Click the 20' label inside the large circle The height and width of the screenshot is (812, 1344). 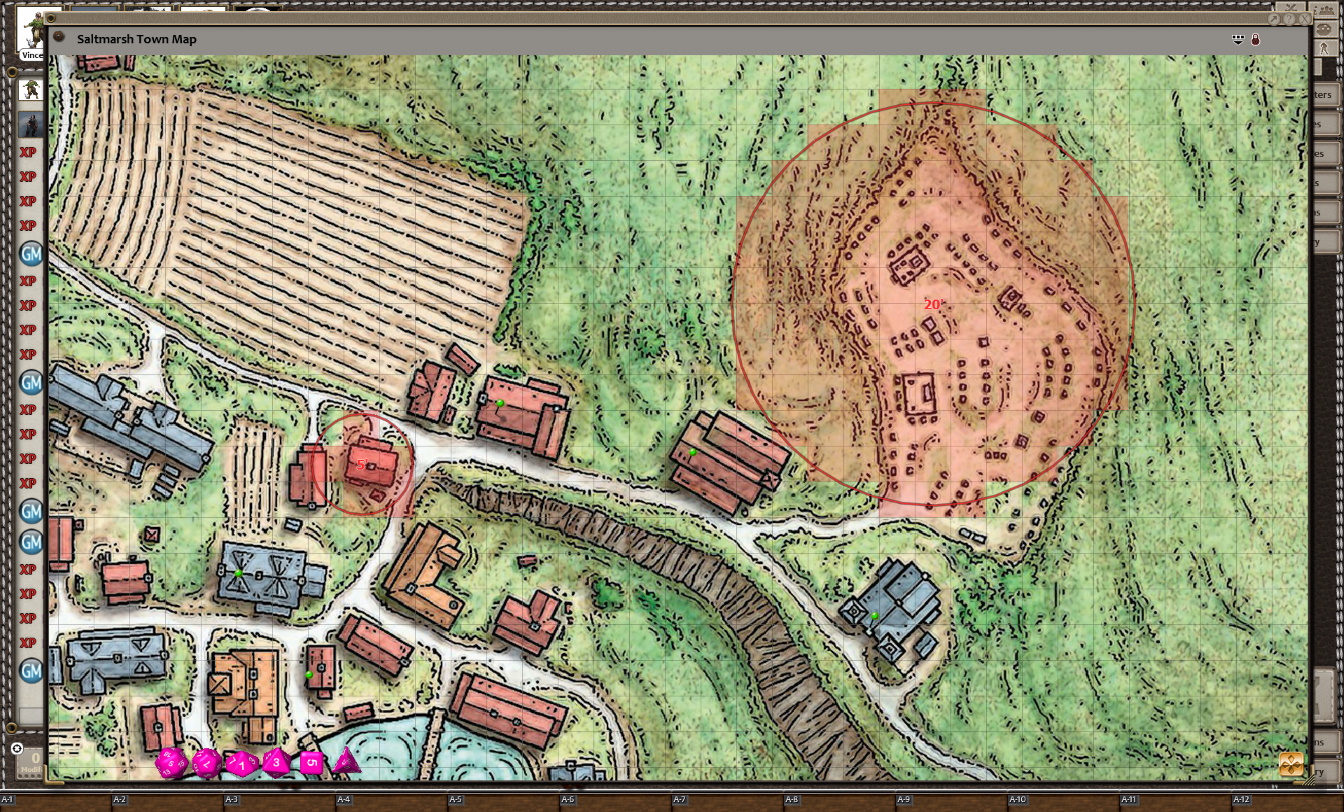point(933,304)
